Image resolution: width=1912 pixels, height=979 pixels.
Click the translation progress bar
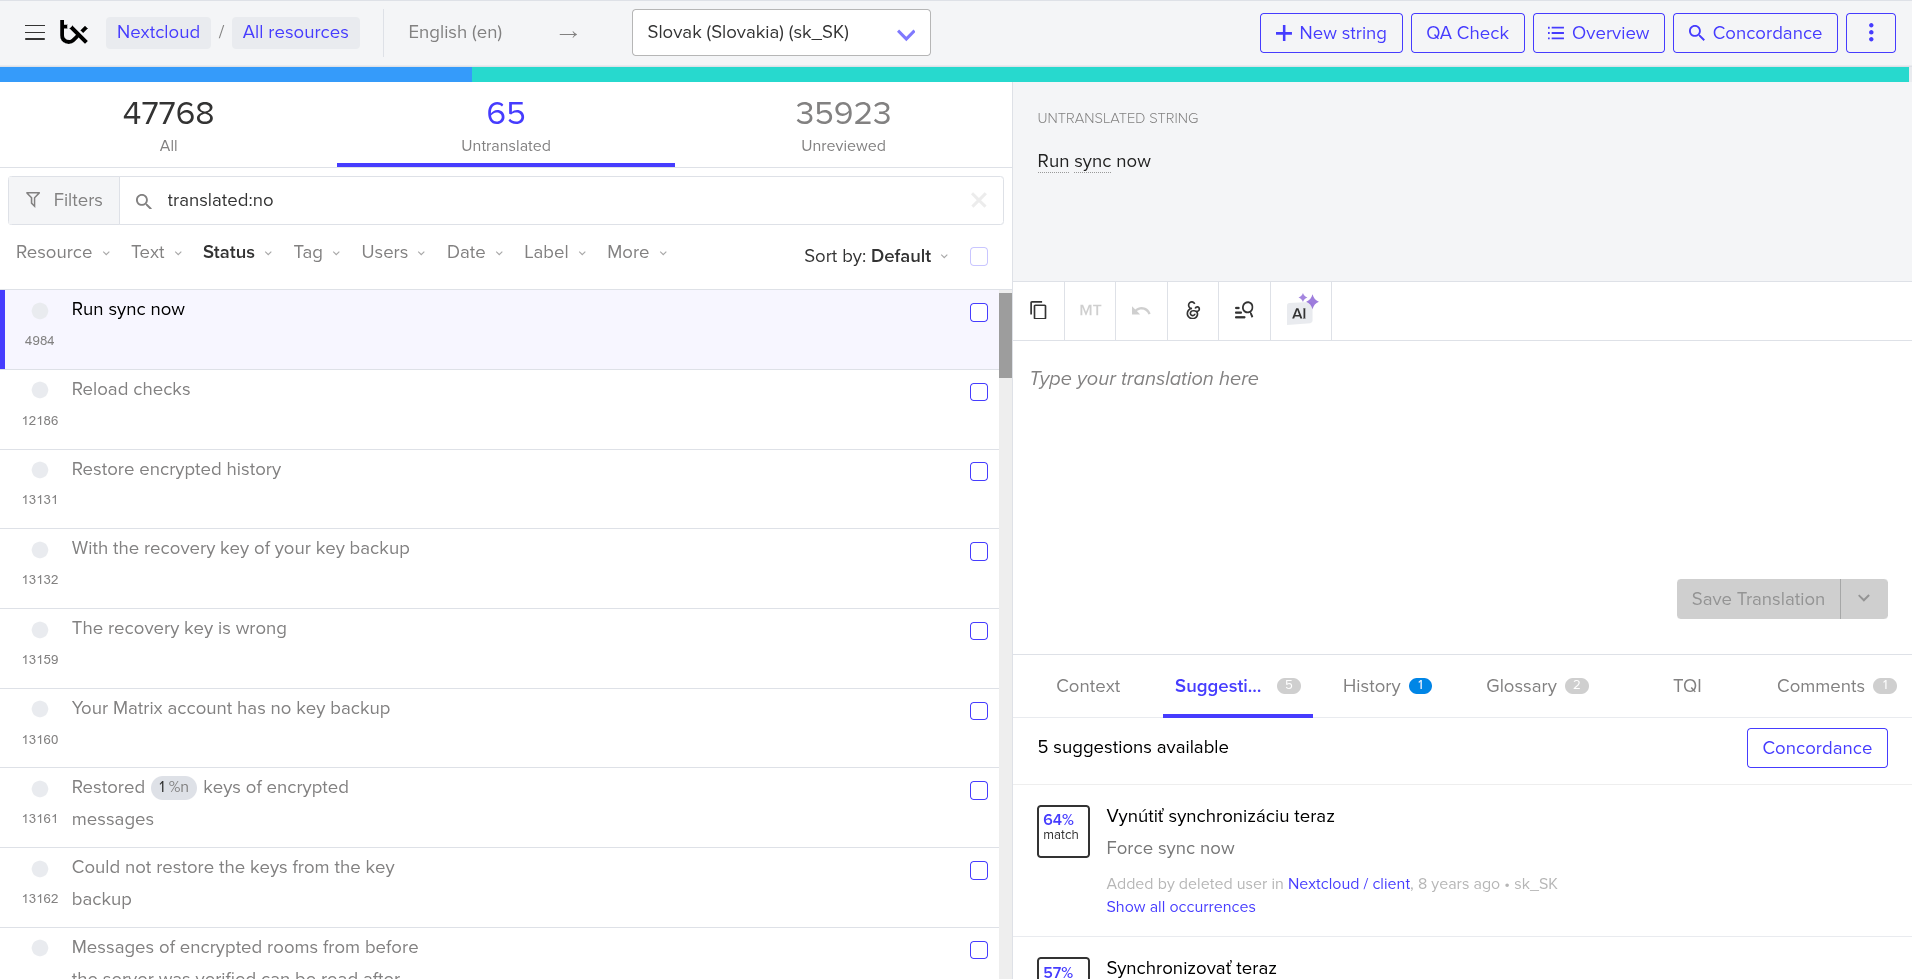tap(955, 75)
